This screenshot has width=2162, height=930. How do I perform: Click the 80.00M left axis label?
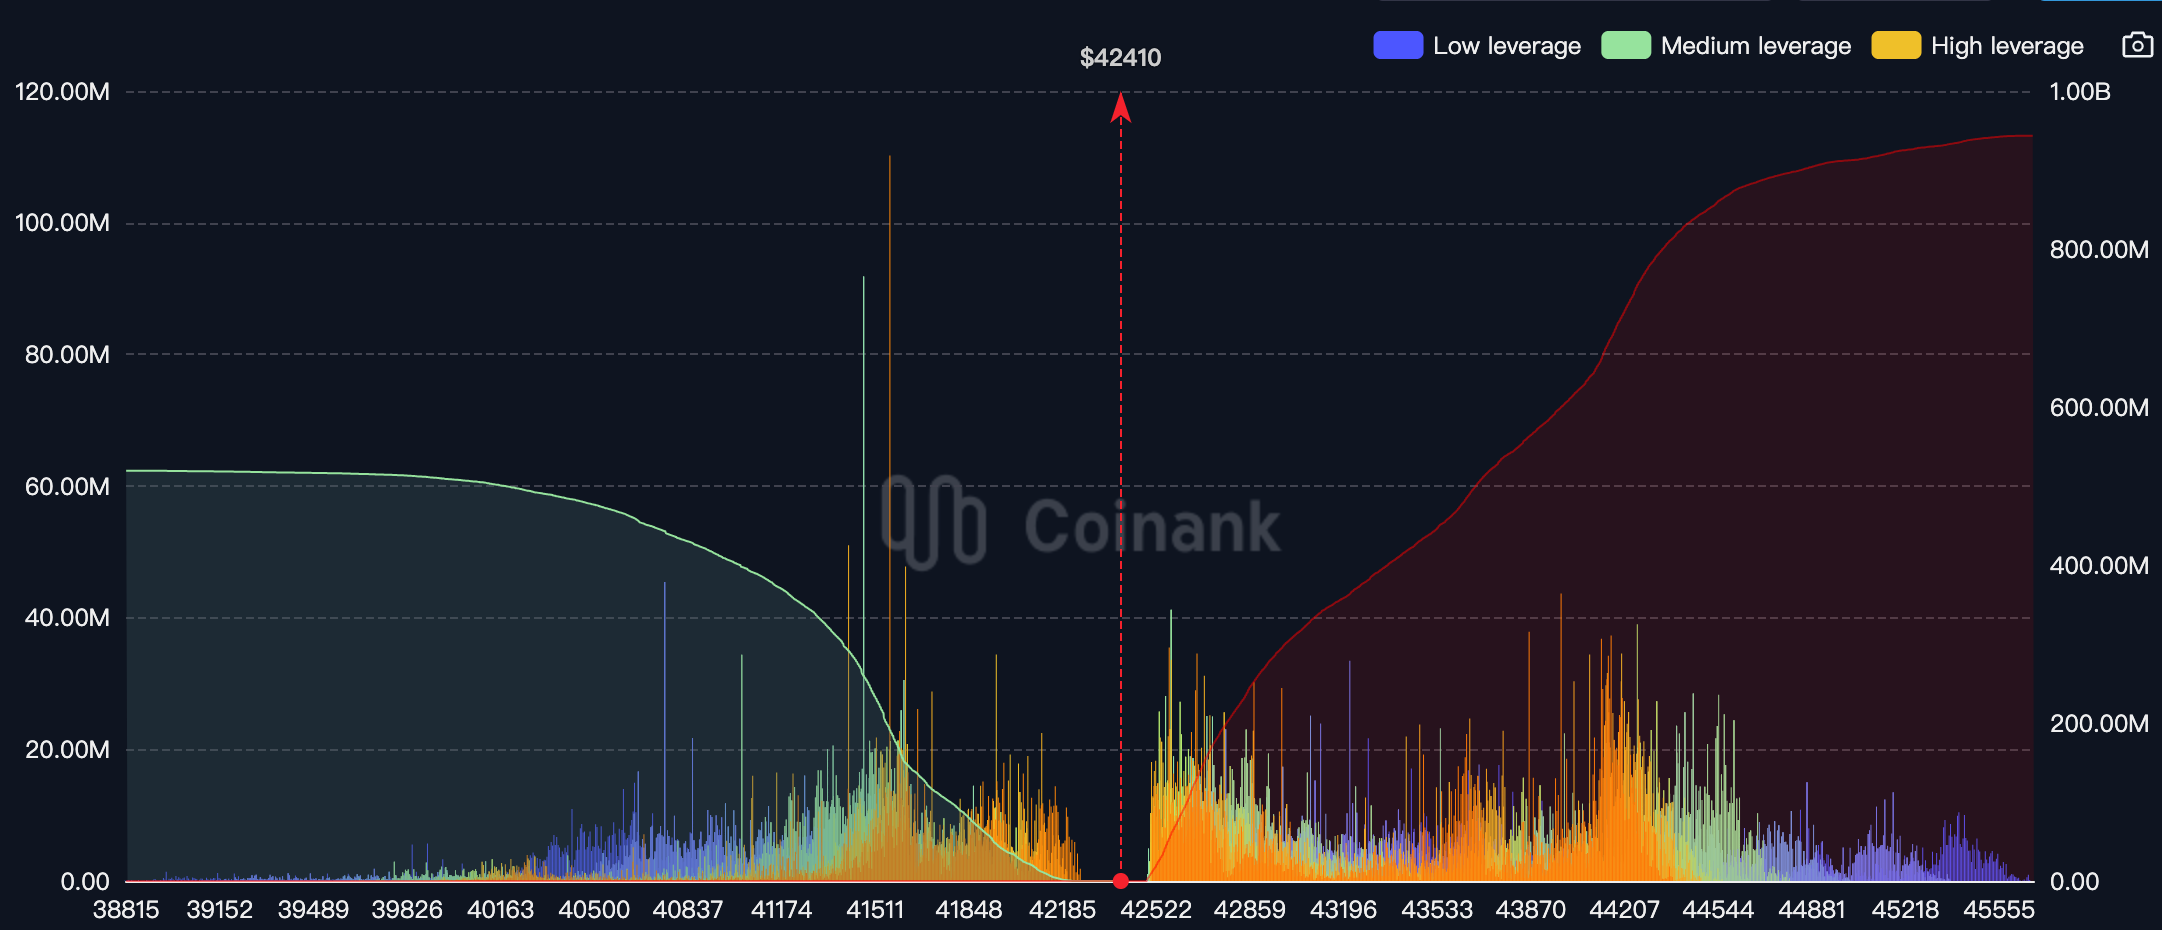[67, 355]
